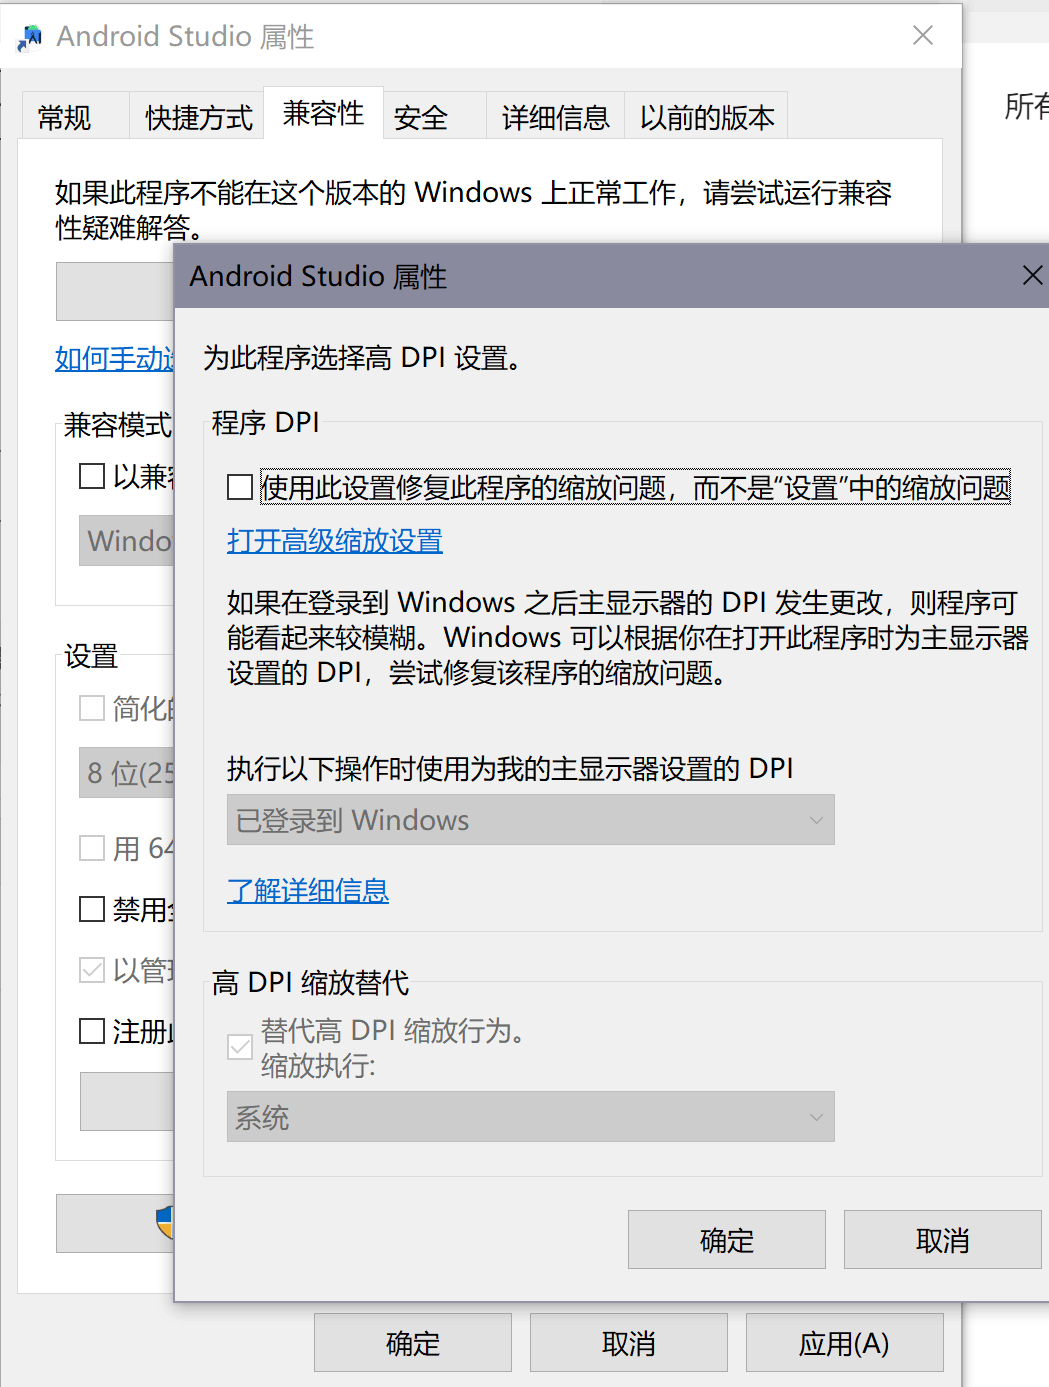Close the Android Studio properties window
The height and width of the screenshot is (1387, 1049).
pyautogui.click(x=923, y=36)
